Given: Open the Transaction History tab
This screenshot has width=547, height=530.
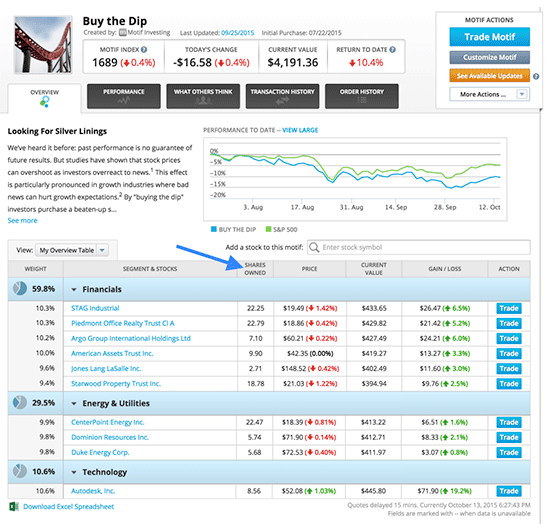Looking at the screenshot, I should [x=282, y=96].
